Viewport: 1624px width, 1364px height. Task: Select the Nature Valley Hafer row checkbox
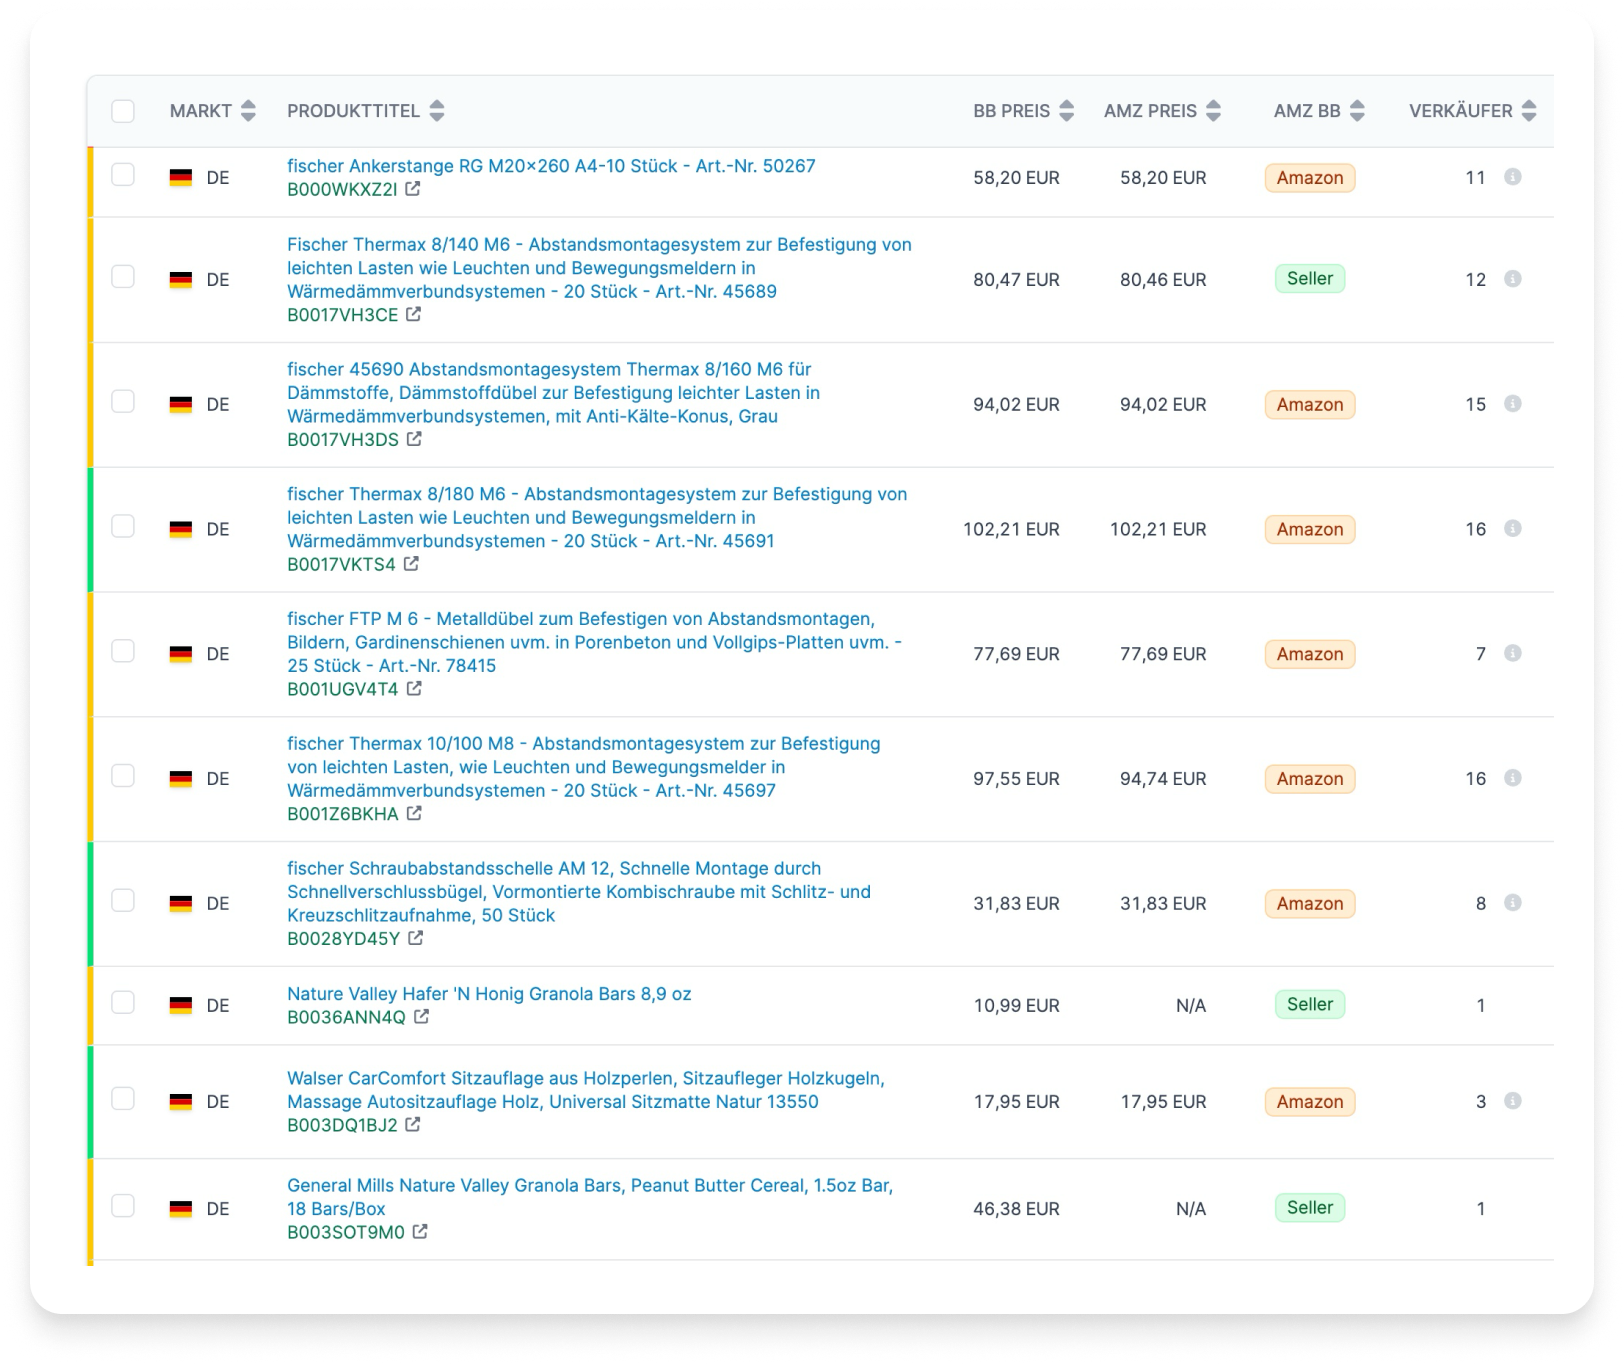[123, 1003]
